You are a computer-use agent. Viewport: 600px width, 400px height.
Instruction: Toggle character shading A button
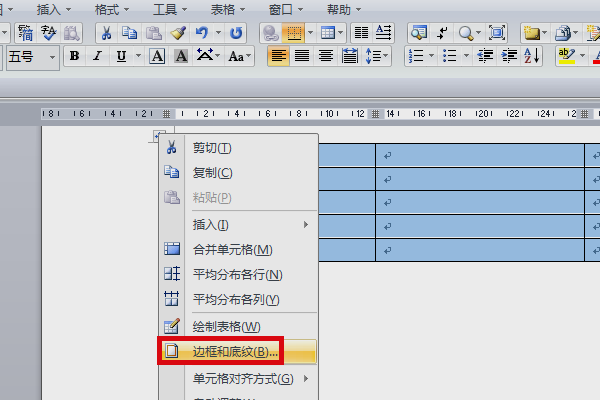tap(181, 56)
